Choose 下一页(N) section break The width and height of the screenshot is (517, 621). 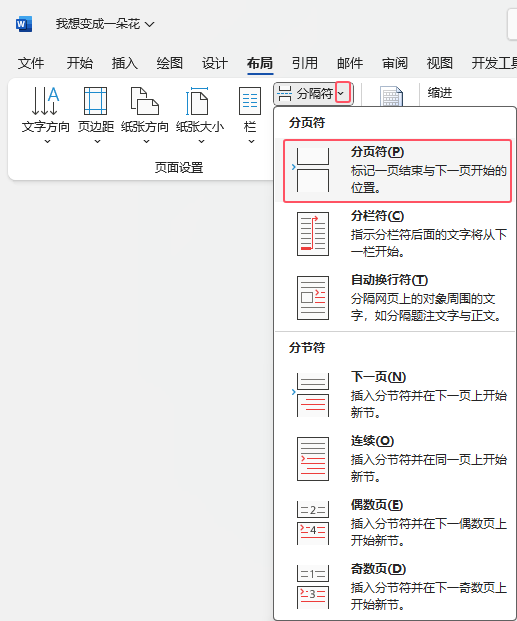pos(395,395)
